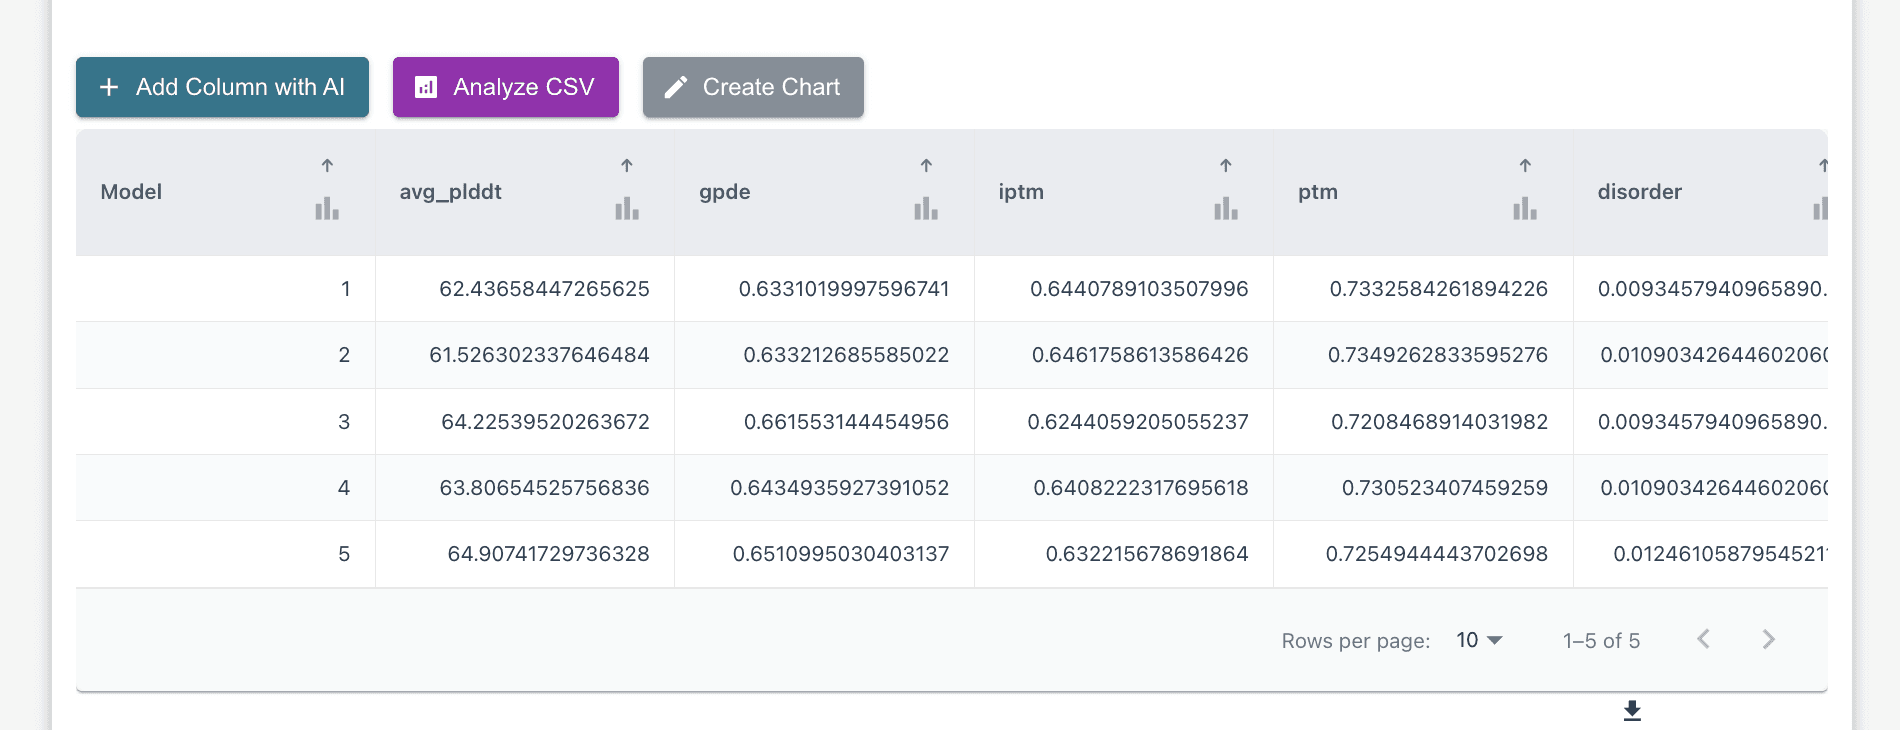This screenshot has width=1900, height=730.
Task: Show histogram for avg_plddt column
Action: [x=626, y=209]
